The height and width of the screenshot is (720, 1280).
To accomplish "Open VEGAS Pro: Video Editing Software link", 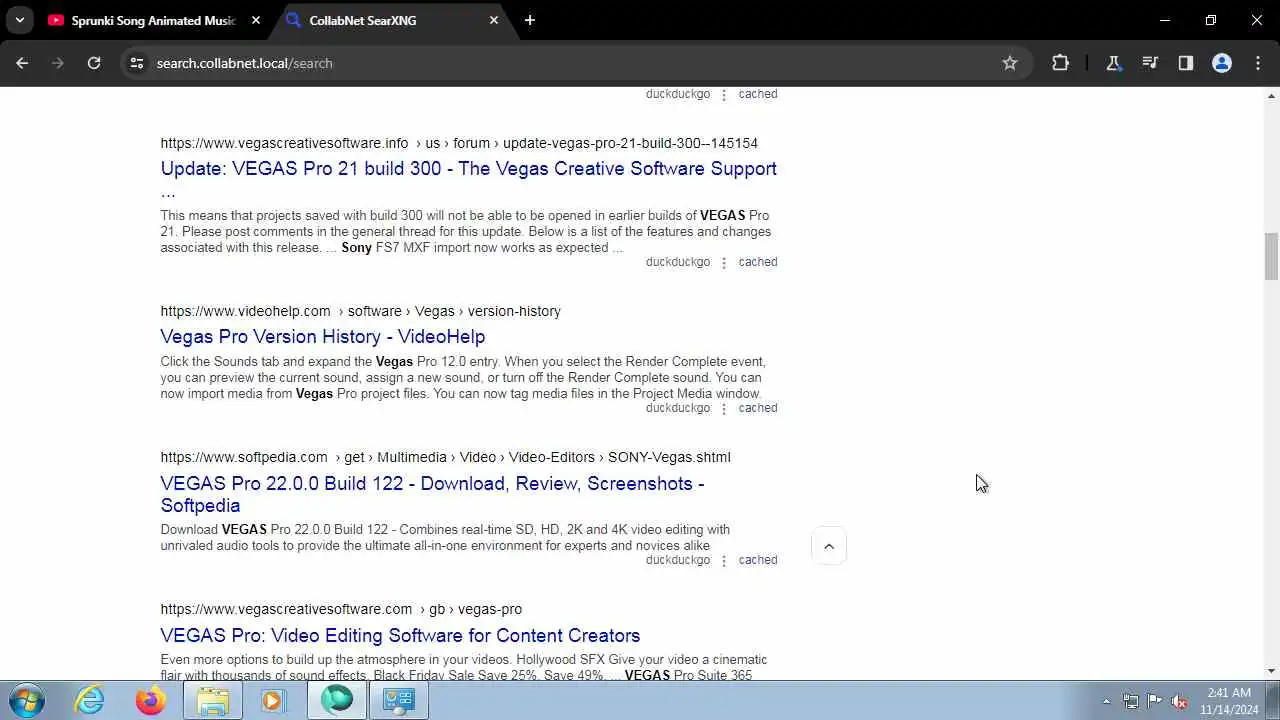I will (x=400, y=635).
